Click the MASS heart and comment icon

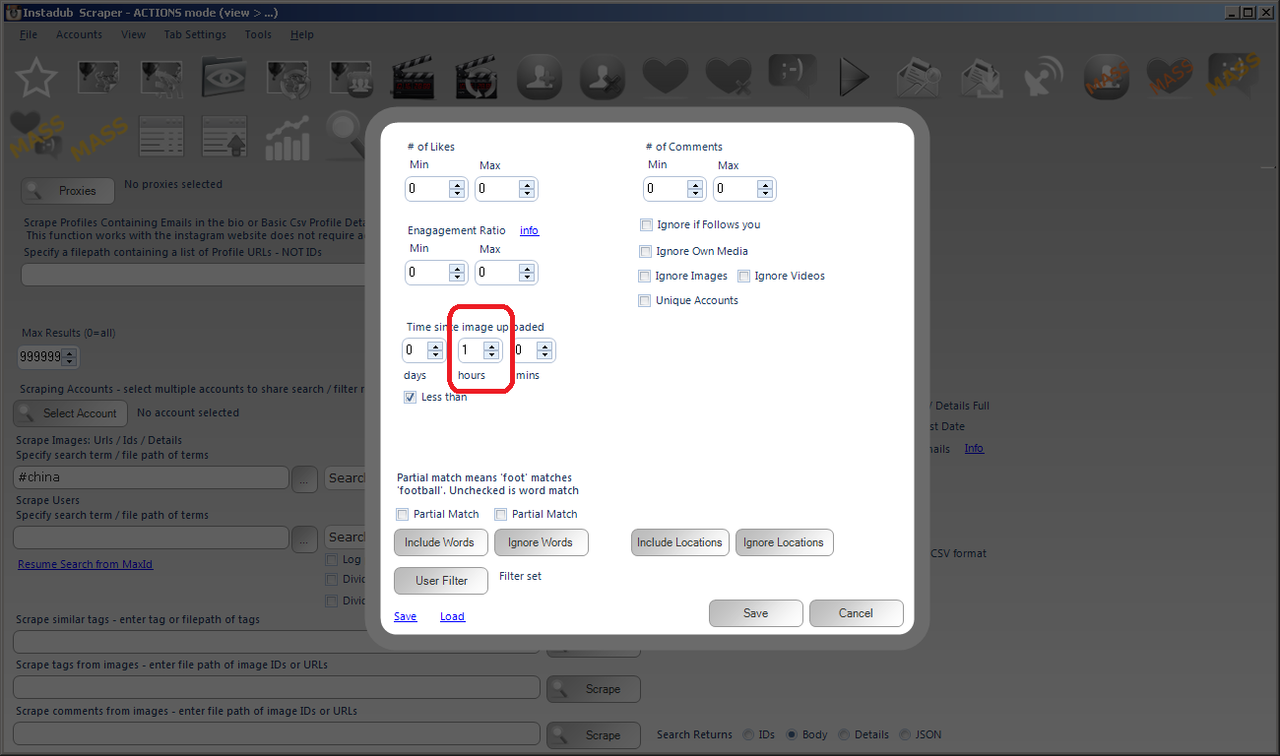tap(37, 137)
